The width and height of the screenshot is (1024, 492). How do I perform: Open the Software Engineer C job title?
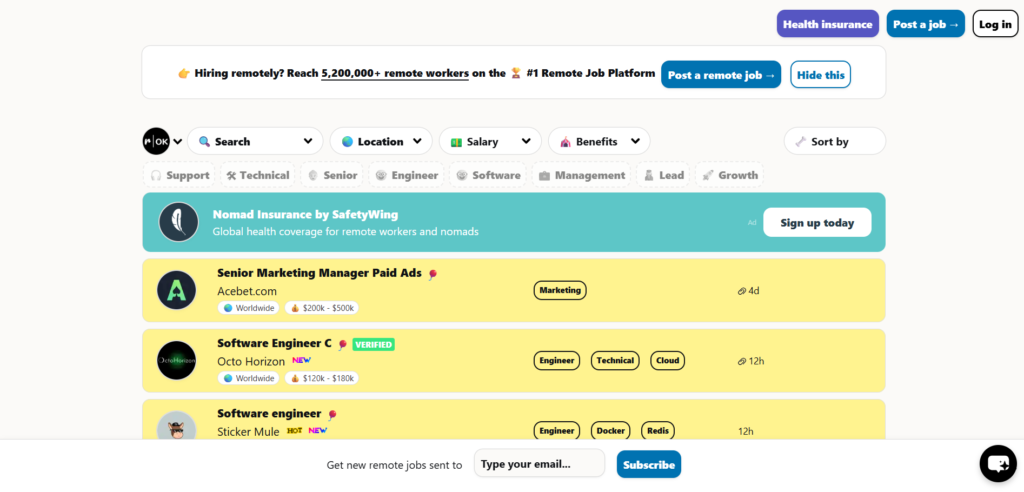click(274, 344)
